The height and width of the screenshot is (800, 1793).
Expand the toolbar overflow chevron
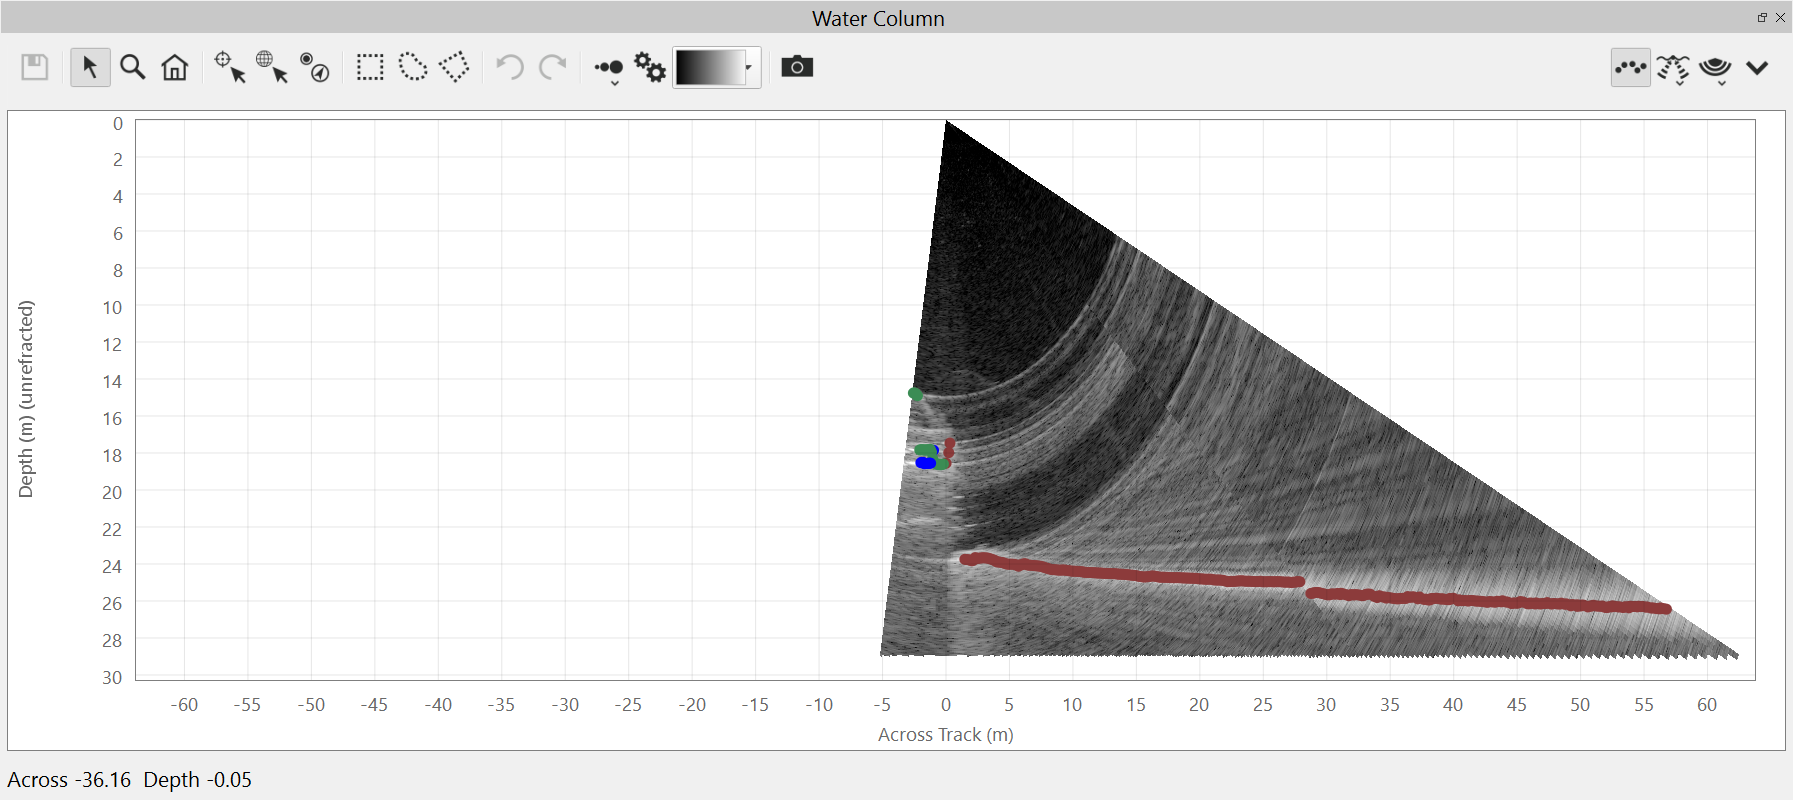[x=1757, y=68]
